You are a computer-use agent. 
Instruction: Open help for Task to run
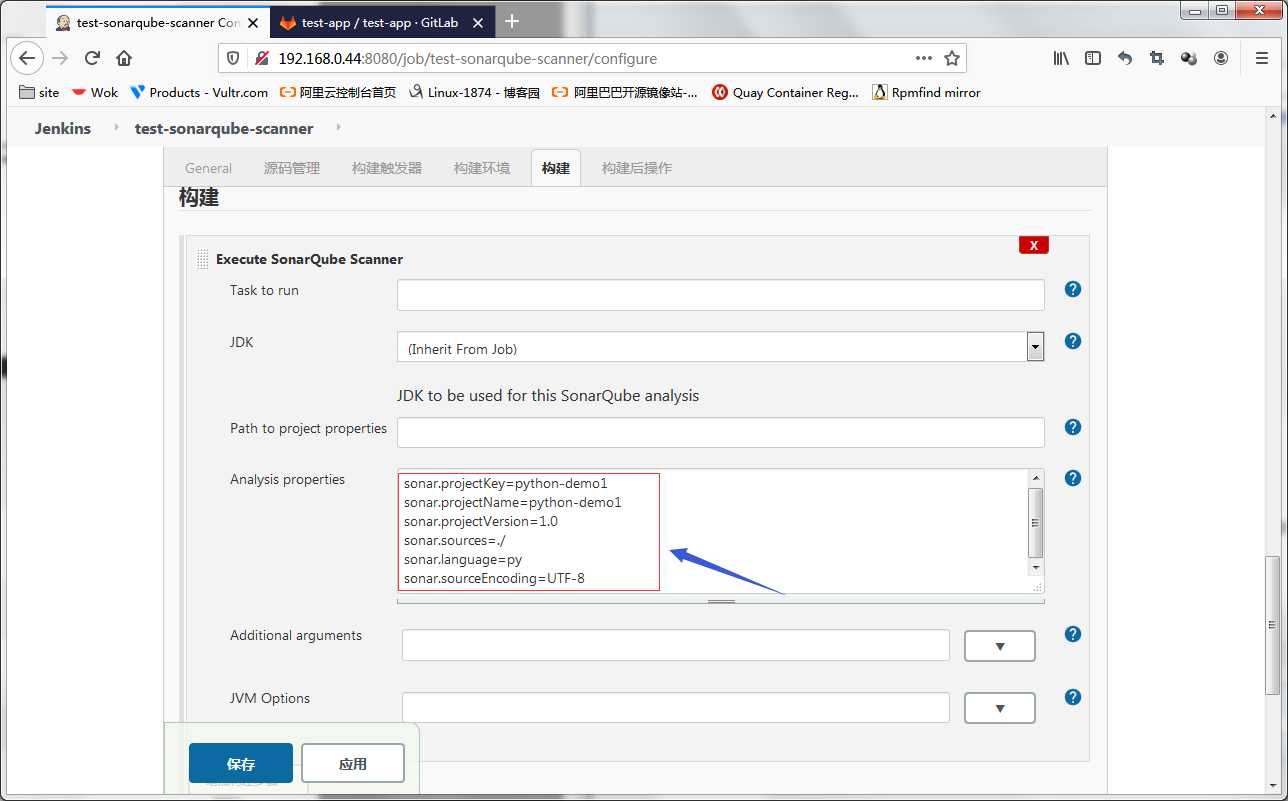pos(1072,289)
